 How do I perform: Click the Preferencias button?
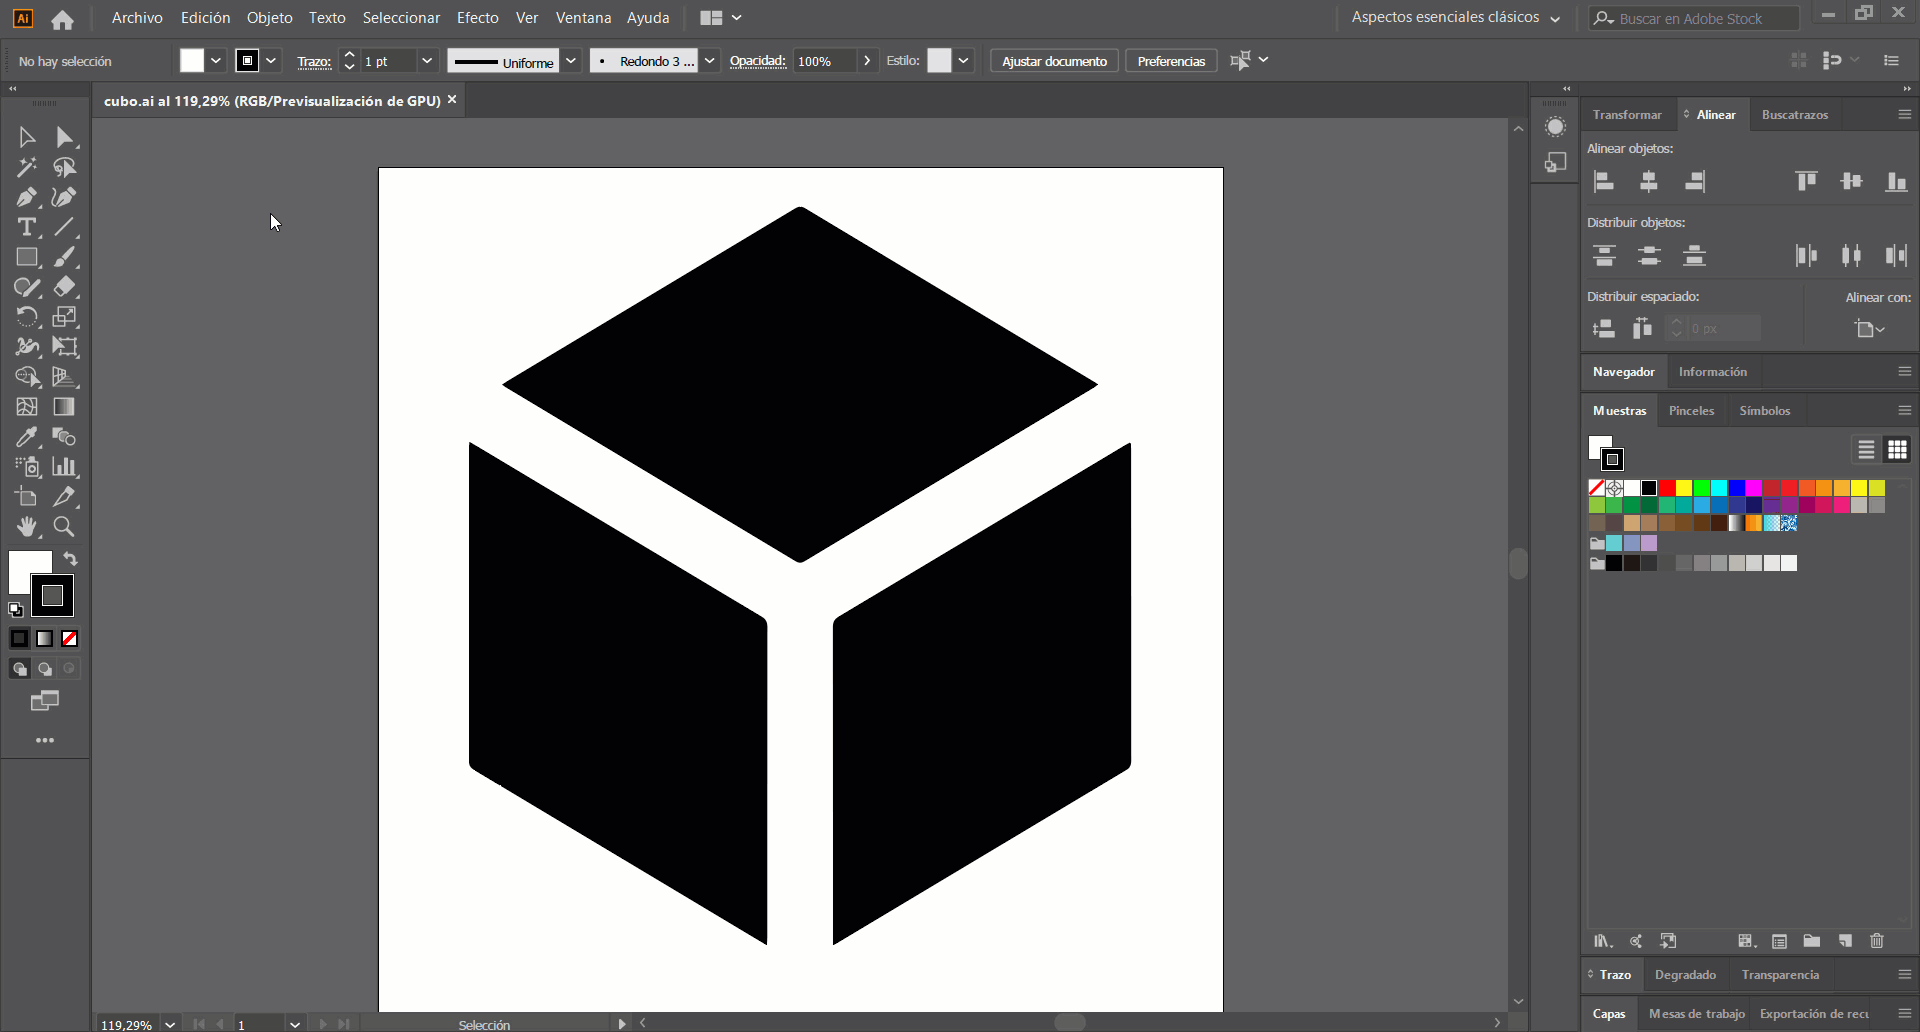pos(1171,61)
